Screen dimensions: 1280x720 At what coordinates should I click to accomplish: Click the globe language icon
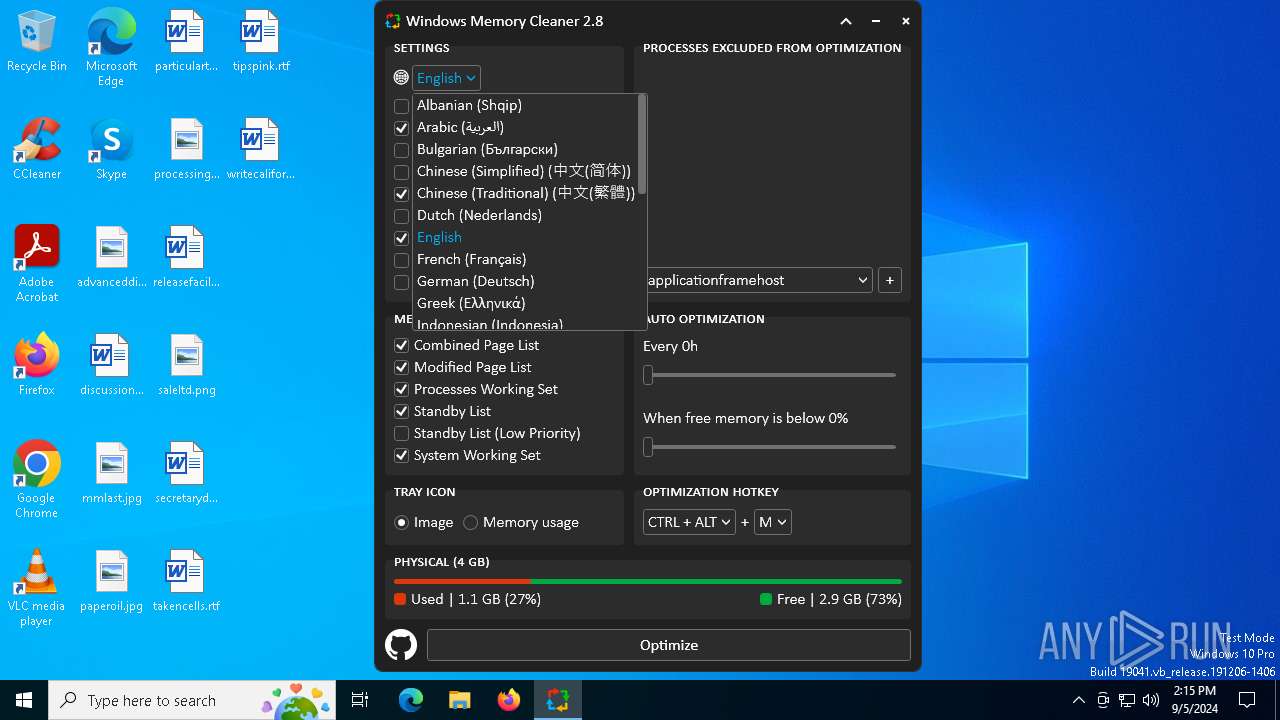point(401,78)
